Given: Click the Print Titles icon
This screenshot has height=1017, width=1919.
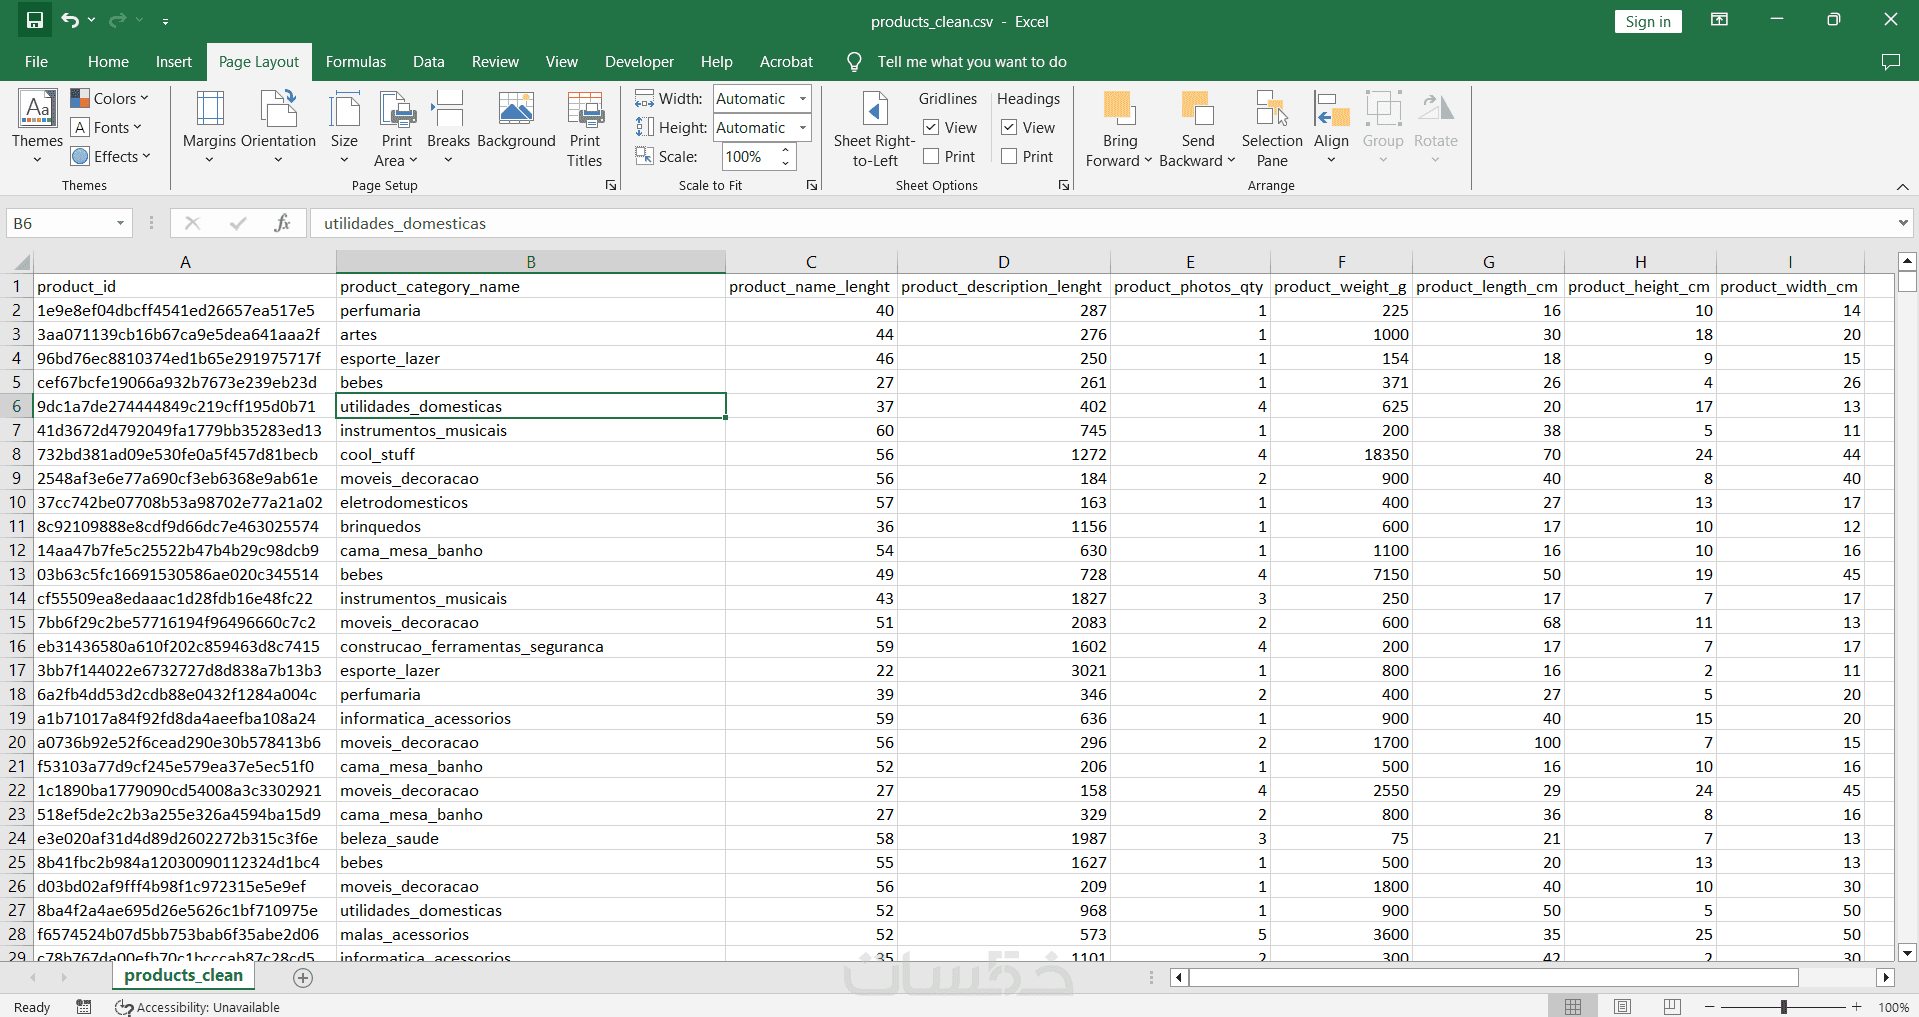Looking at the screenshot, I should 584,126.
